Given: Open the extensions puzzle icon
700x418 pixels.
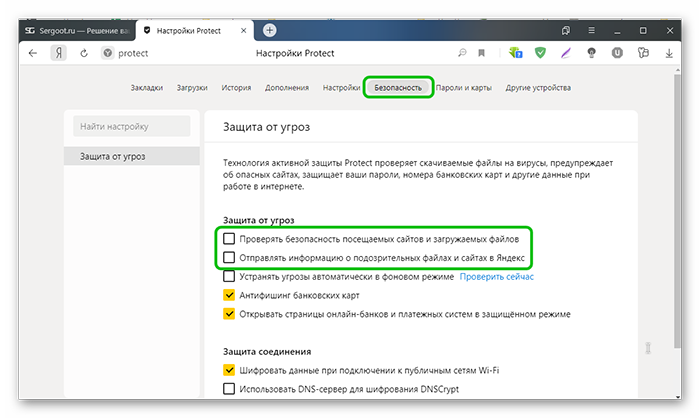Looking at the screenshot, I should coord(643,53).
